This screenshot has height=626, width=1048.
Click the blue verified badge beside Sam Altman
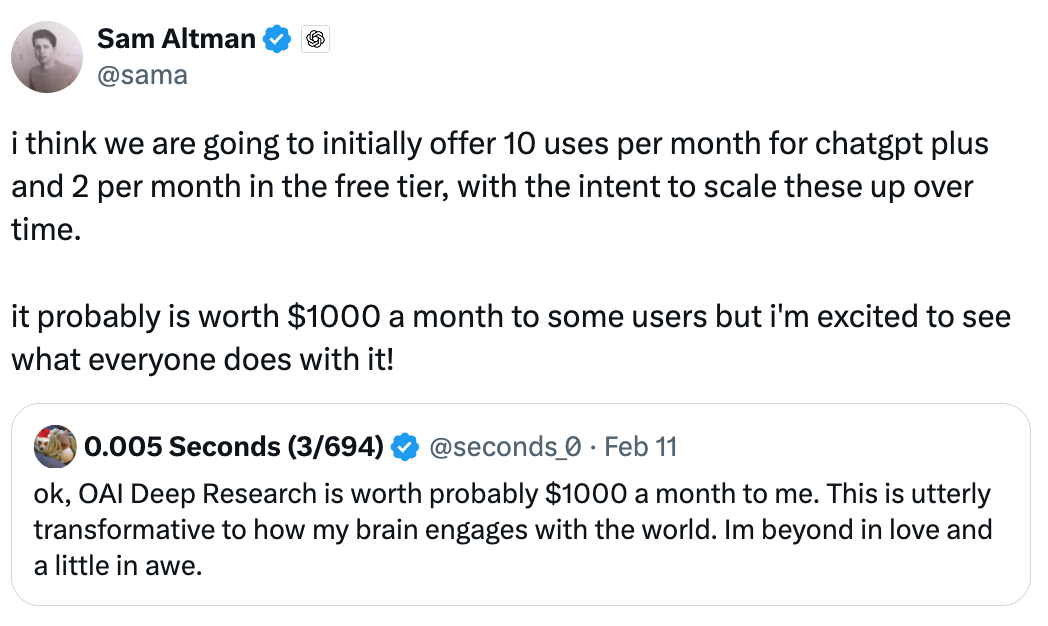(x=277, y=39)
